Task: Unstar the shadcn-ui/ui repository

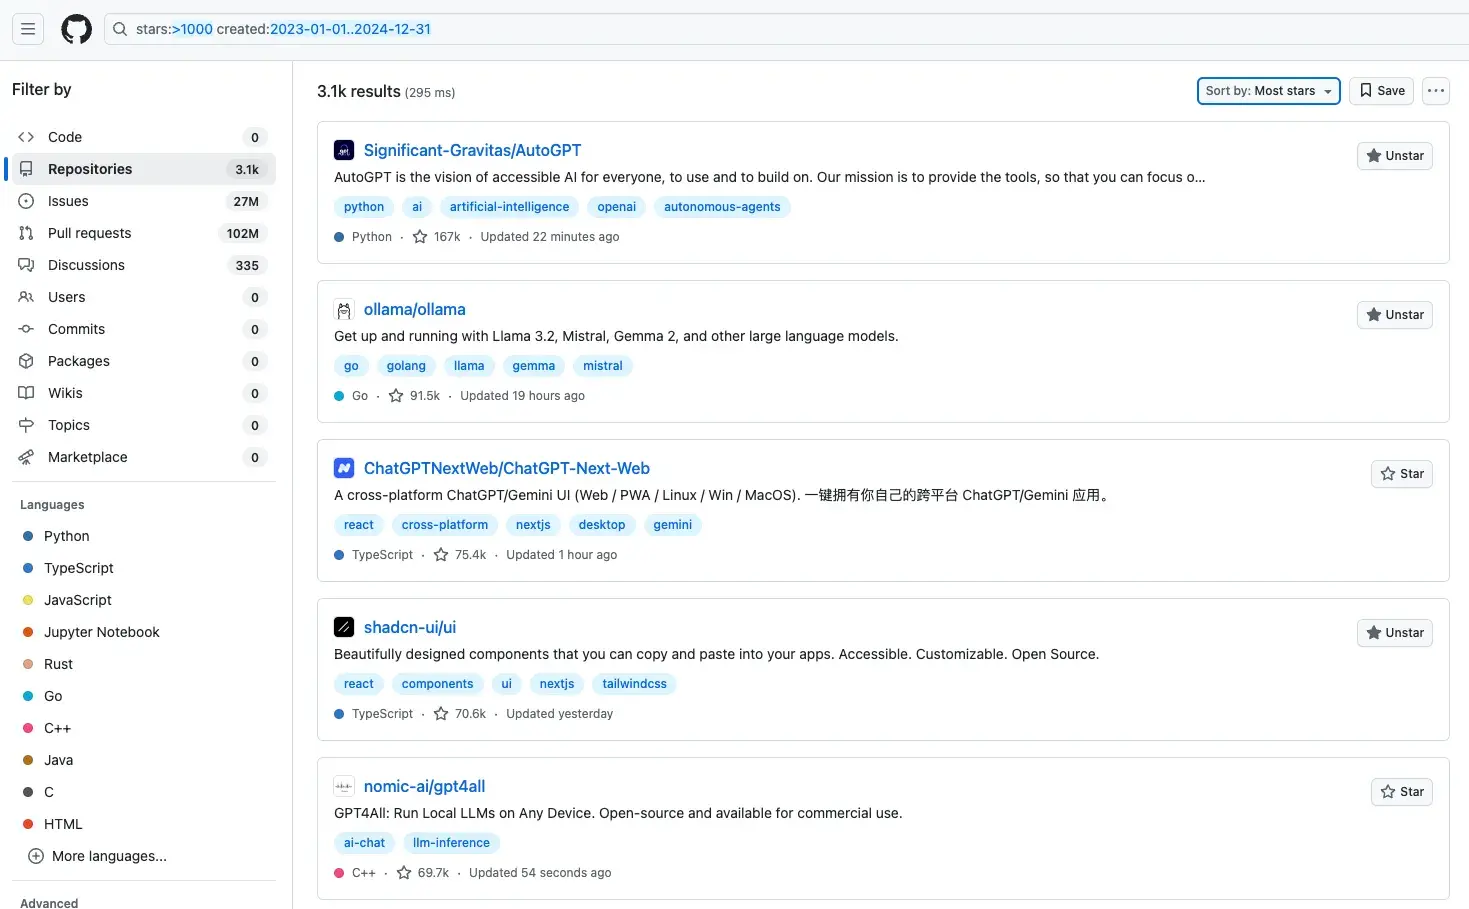Action: tap(1394, 633)
